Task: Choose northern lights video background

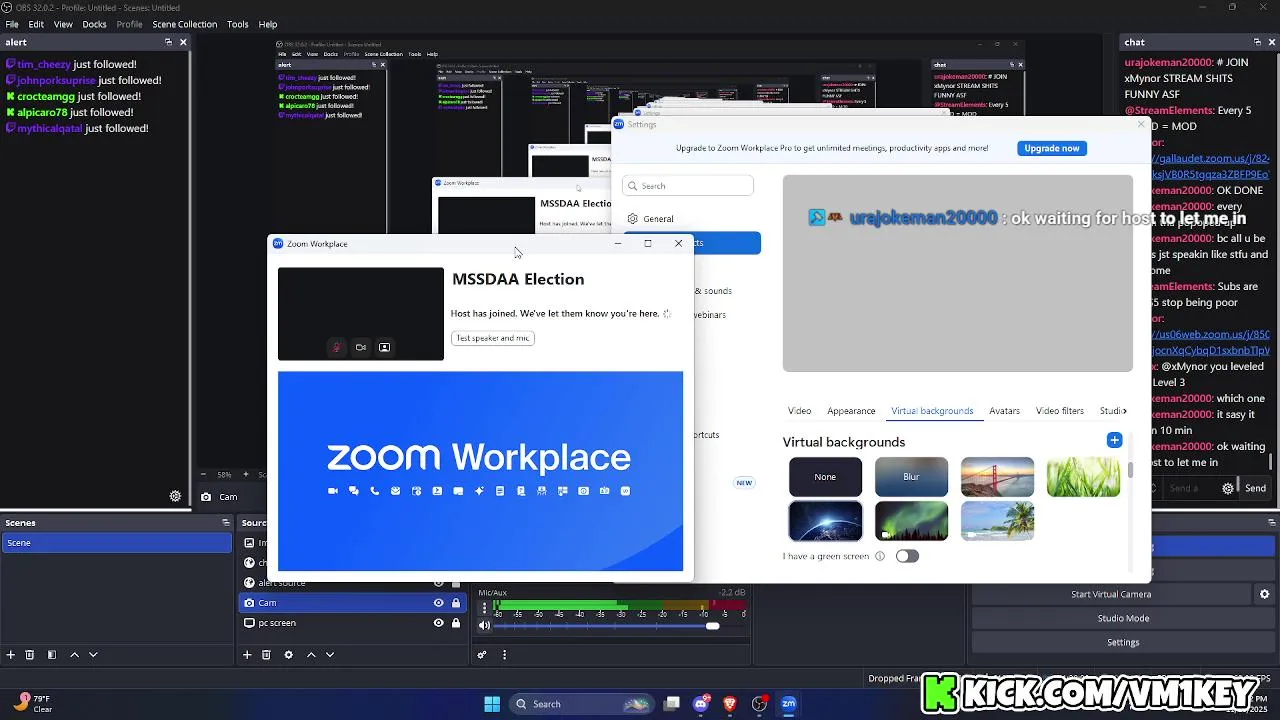Action: point(911,521)
